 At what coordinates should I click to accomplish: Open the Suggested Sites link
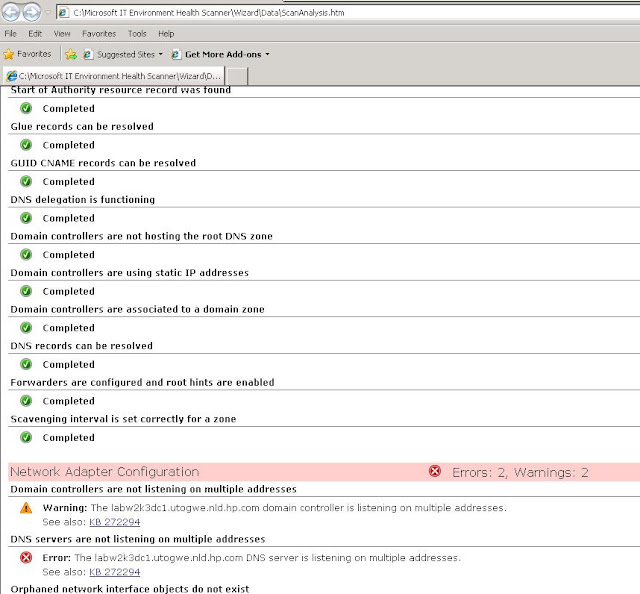click(x=126, y=54)
